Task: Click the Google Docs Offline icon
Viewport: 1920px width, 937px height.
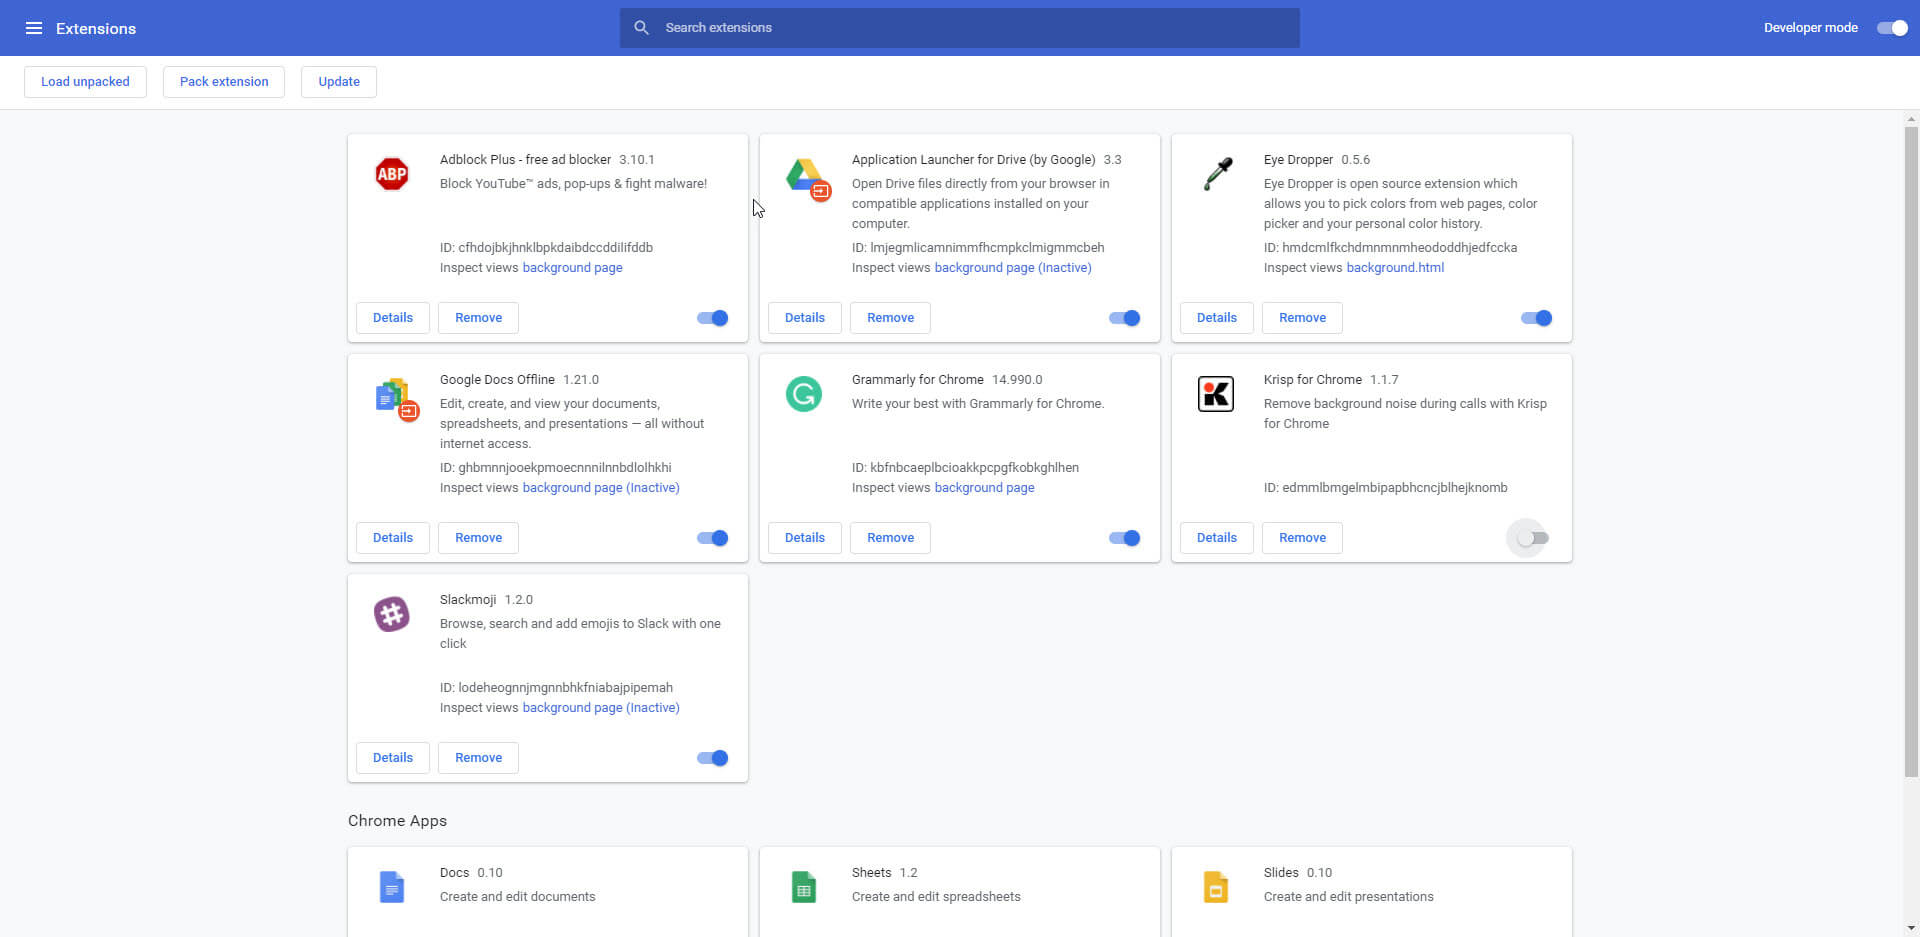Action: 396,399
